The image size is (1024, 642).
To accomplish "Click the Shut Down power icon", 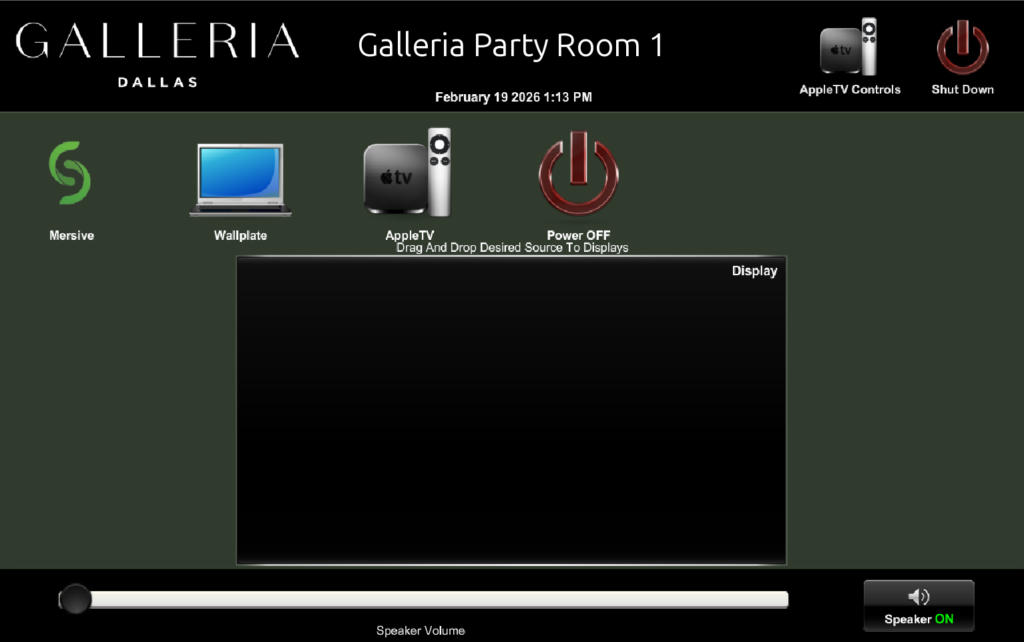I will (x=962, y=49).
